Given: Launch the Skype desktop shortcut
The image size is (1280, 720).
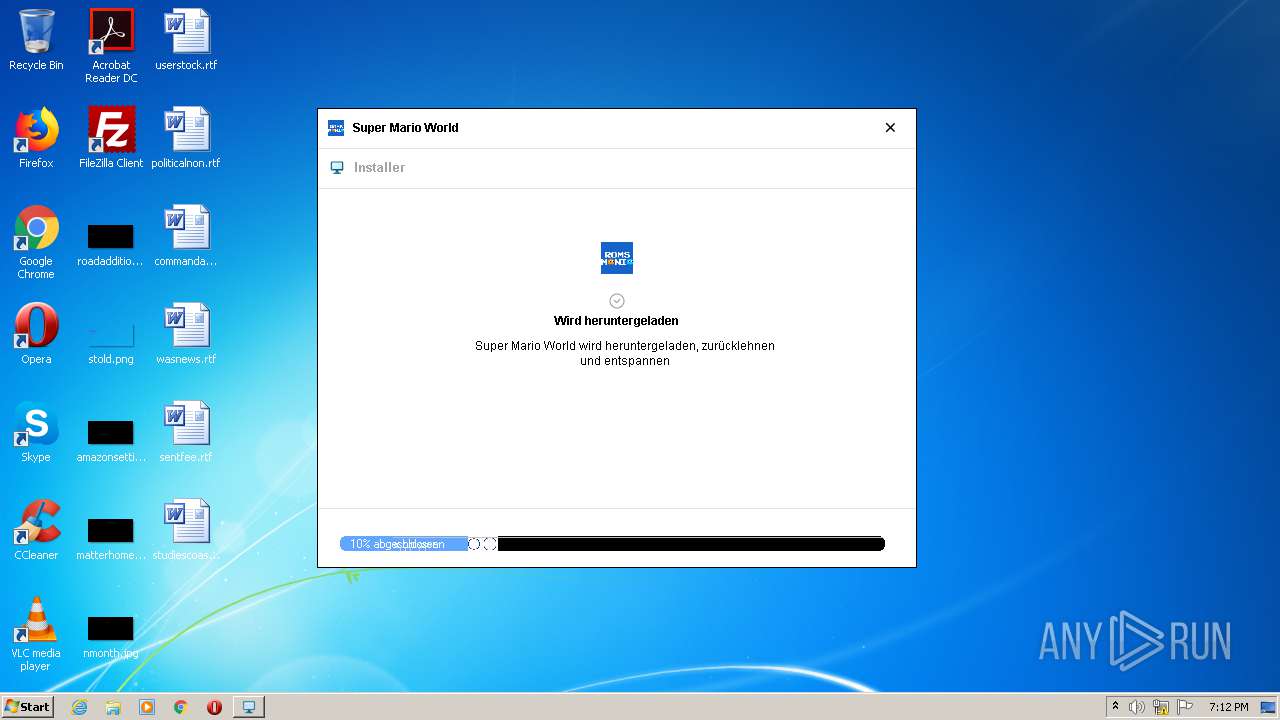Looking at the screenshot, I should point(36,433).
